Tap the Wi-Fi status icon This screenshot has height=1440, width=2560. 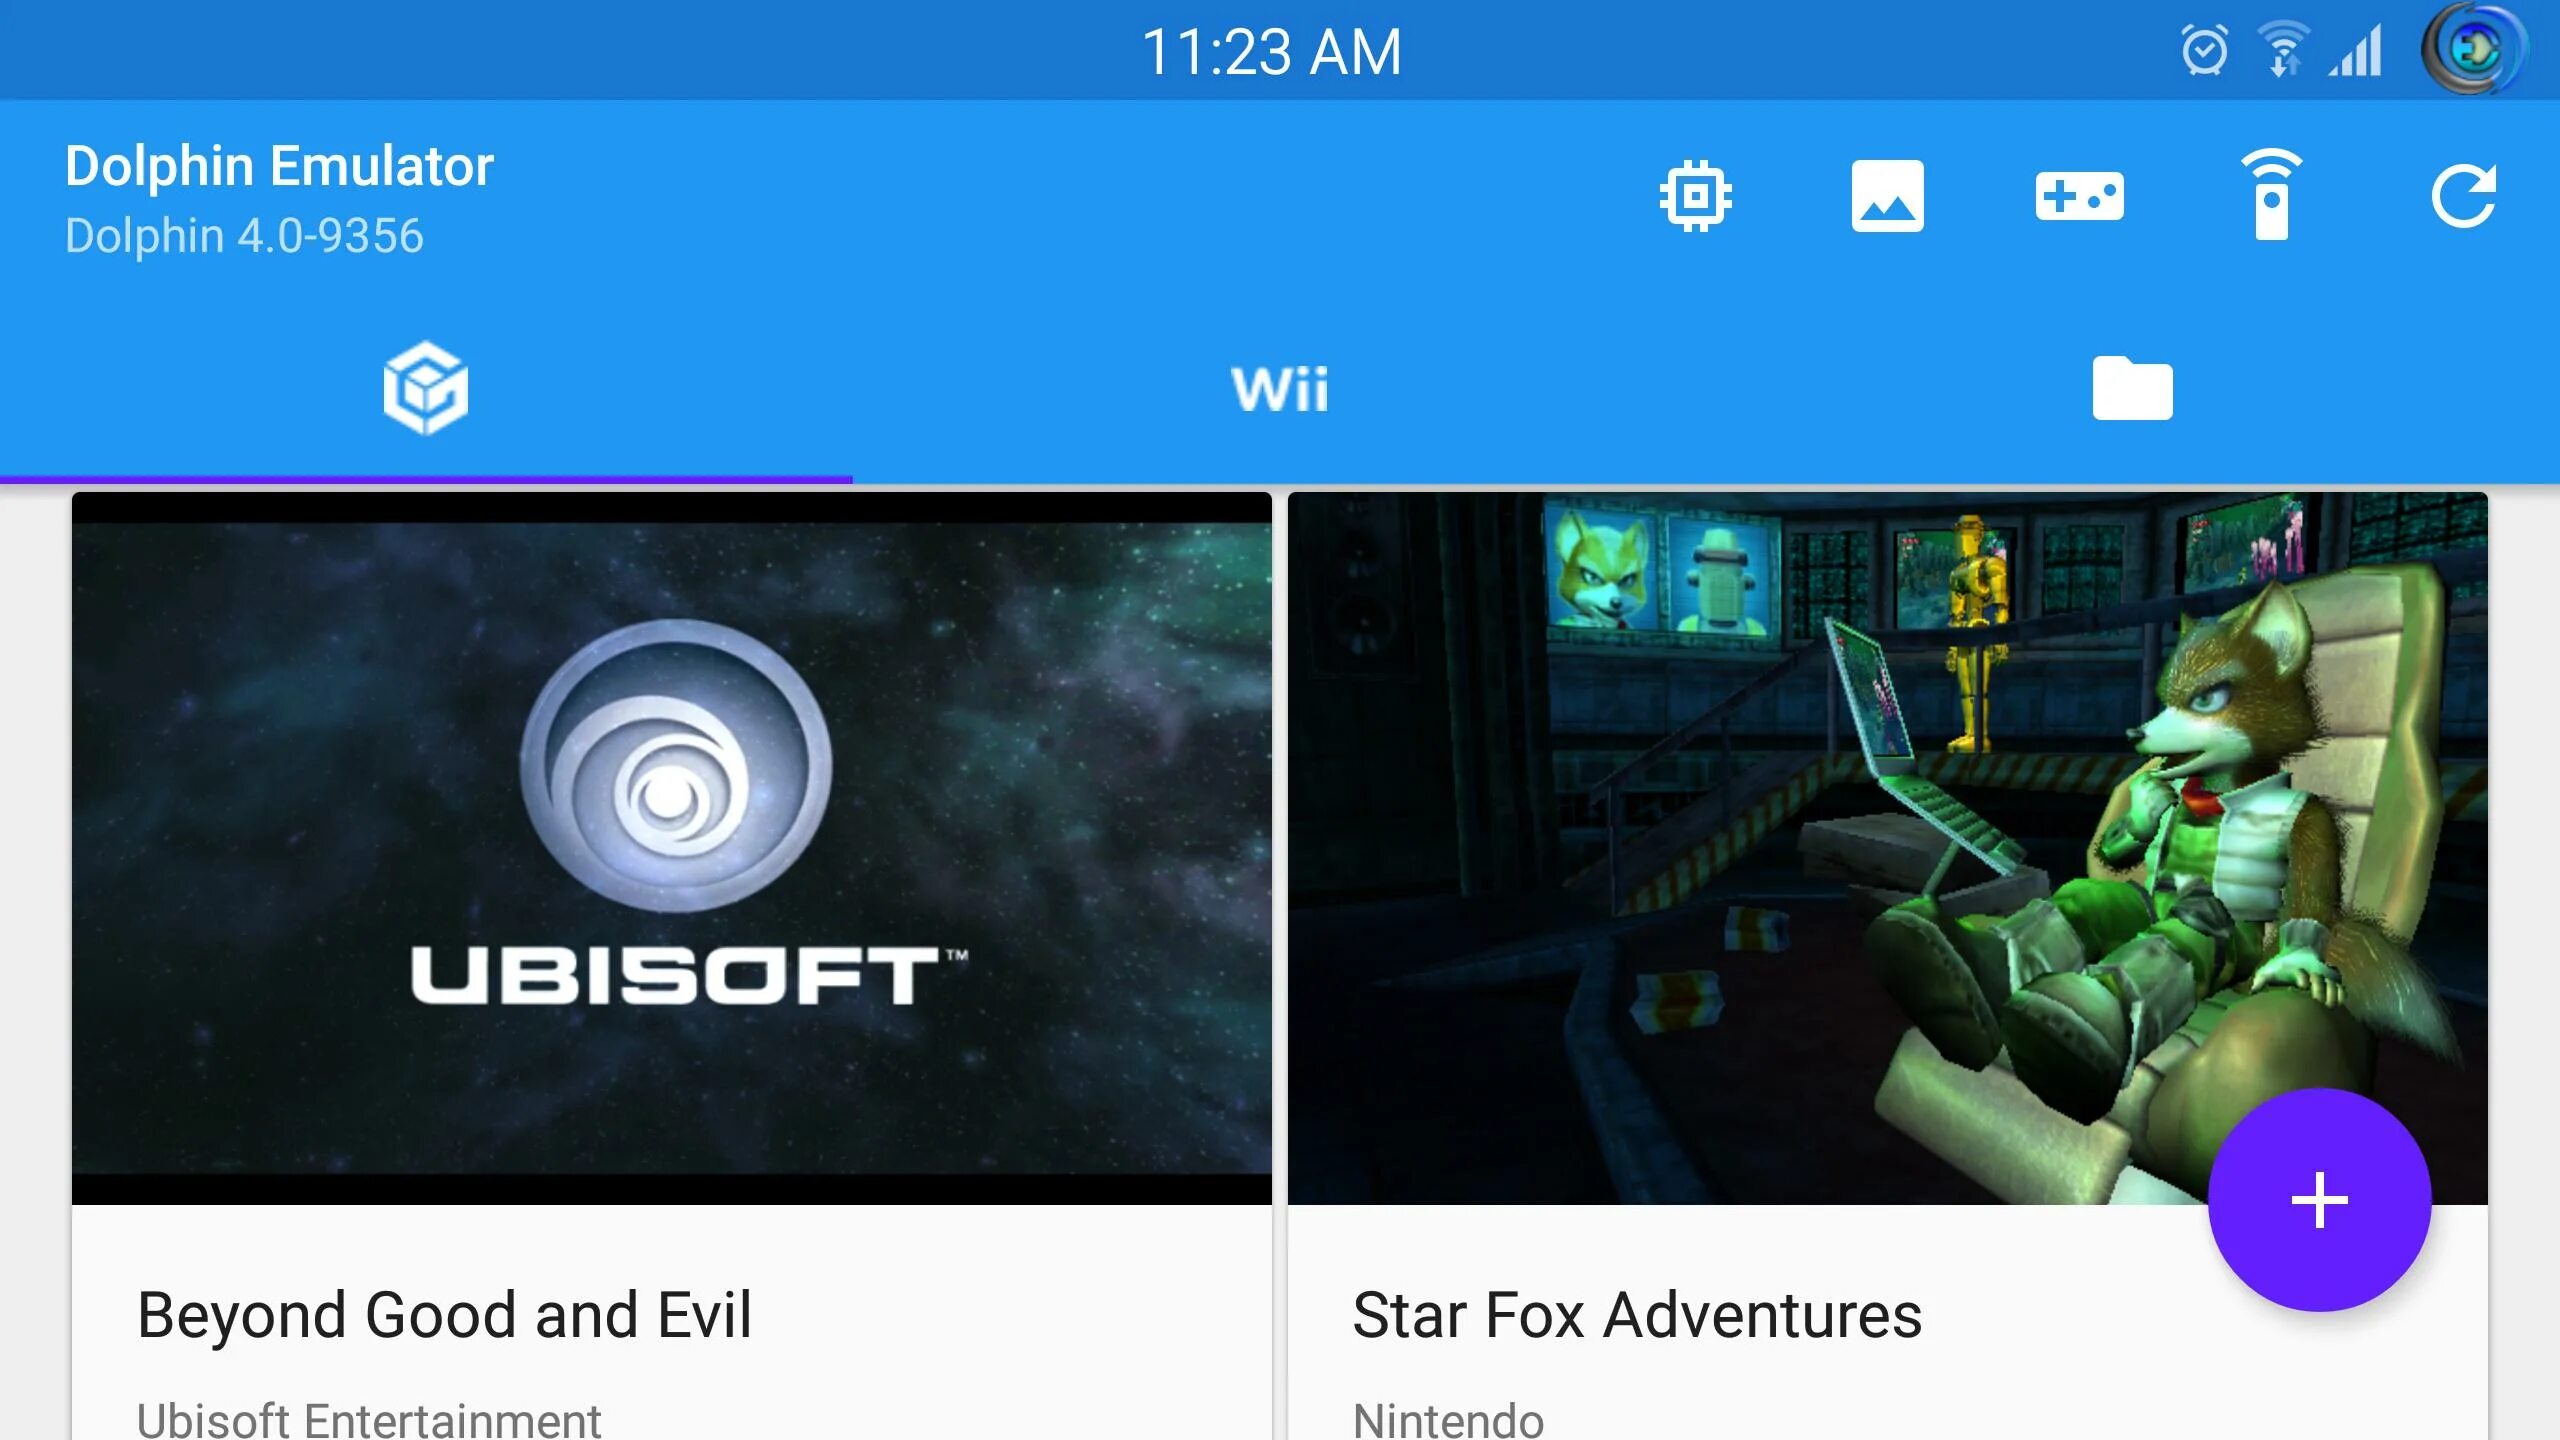coord(2283,50)
